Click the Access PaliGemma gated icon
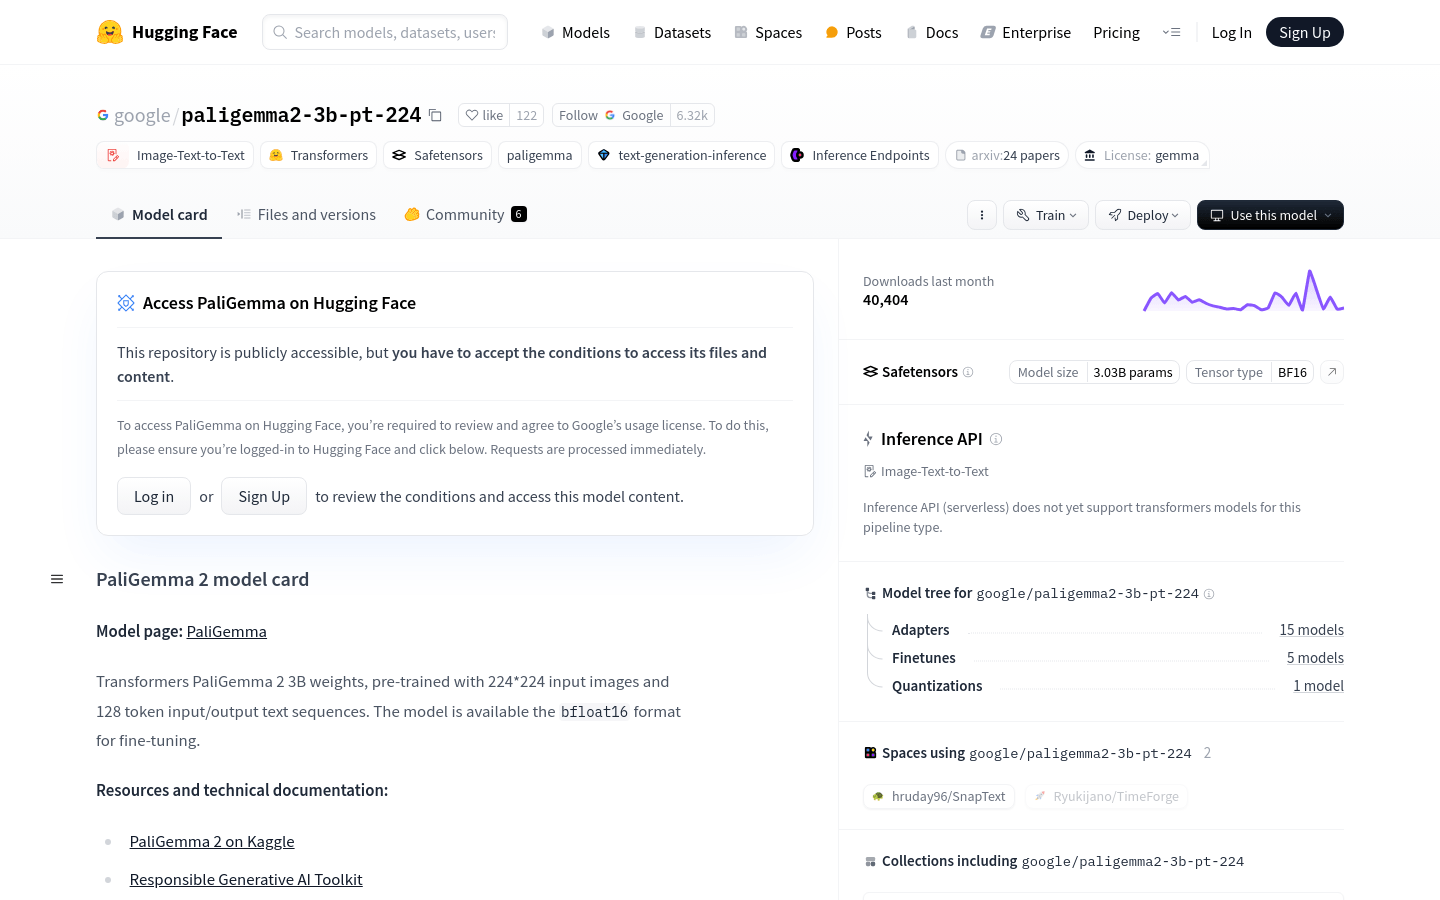Screen dimensions: 1440x900 click(x=126, y=303)
